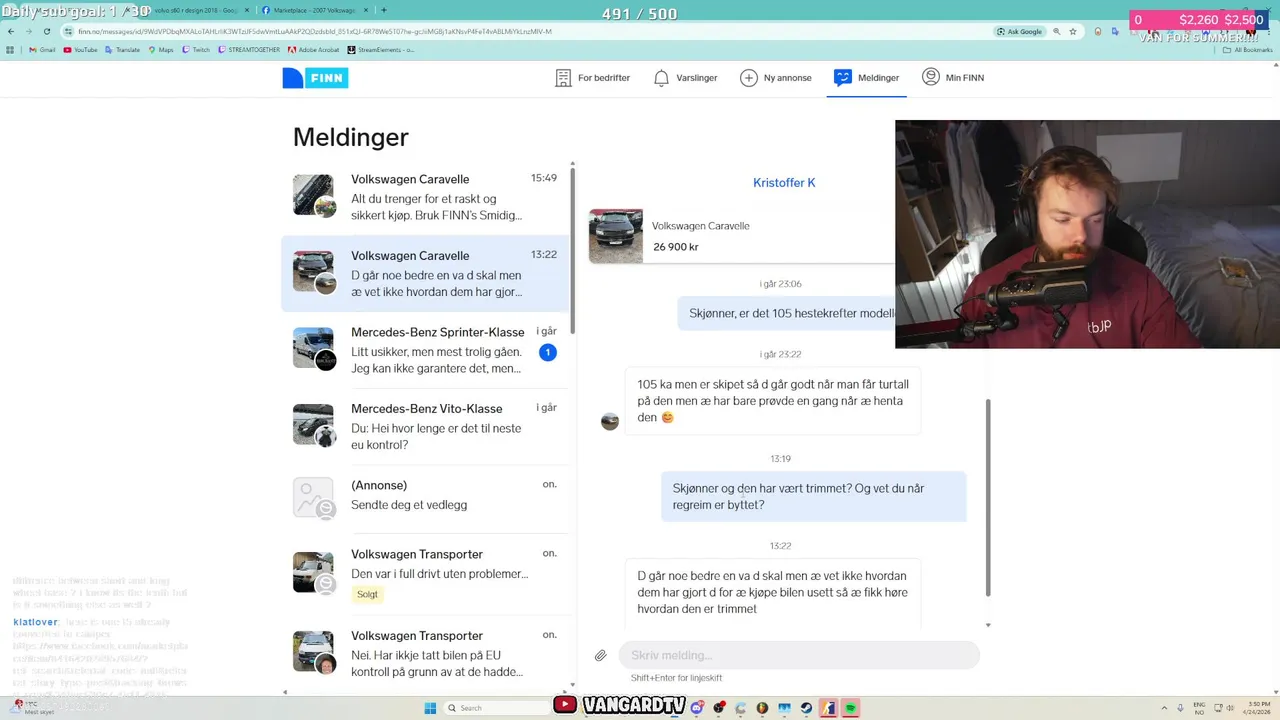
Task: Reload the page
Action: point(46,31)
